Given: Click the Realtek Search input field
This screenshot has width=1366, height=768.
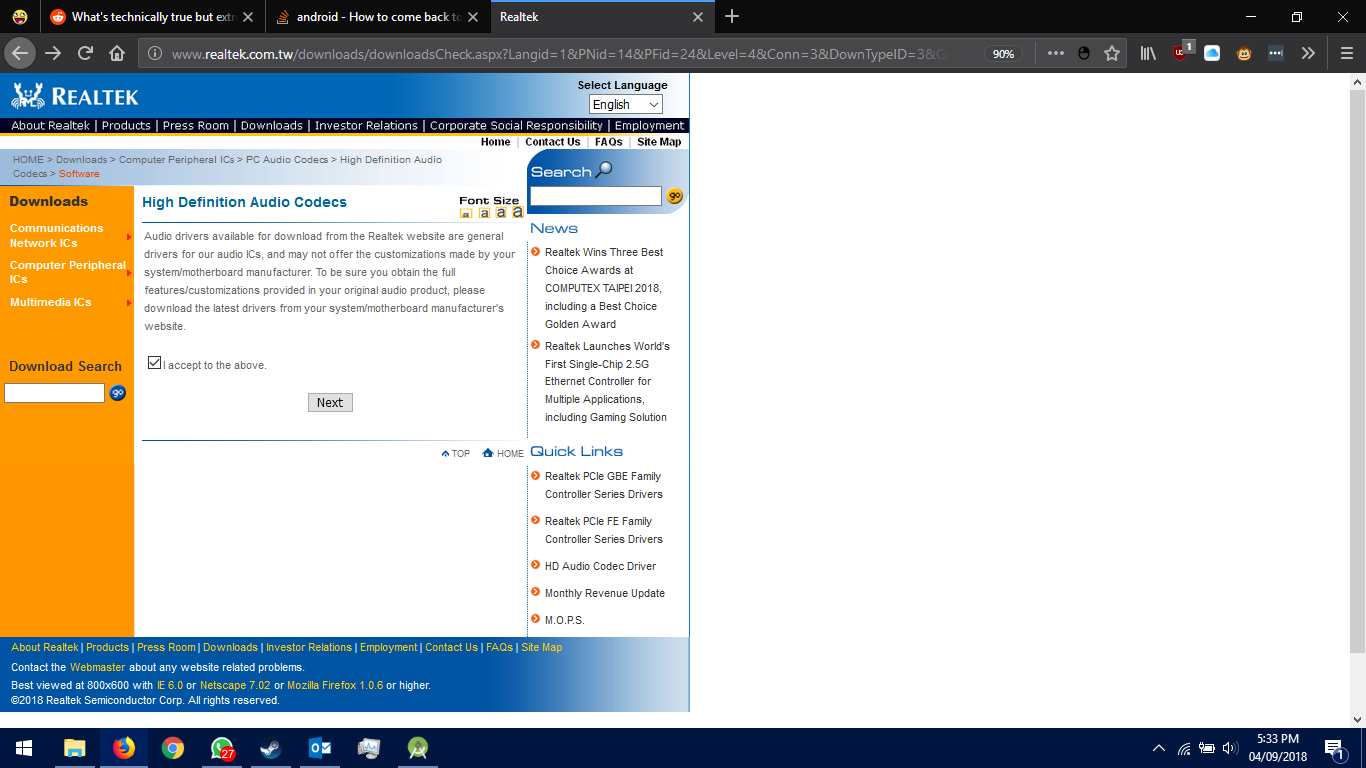Looking at the screenshot, I should 596,196.
